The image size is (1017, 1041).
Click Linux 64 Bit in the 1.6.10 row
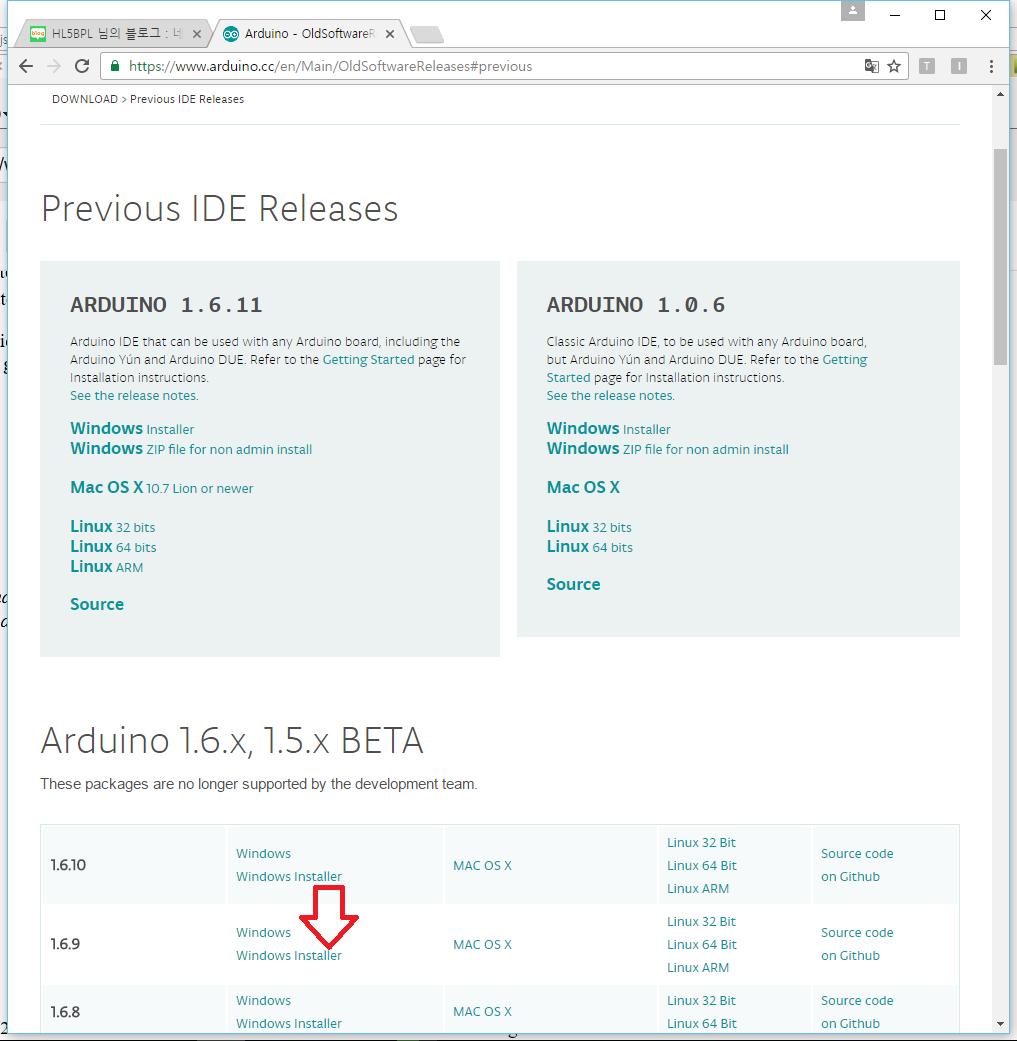click(702, 866)
